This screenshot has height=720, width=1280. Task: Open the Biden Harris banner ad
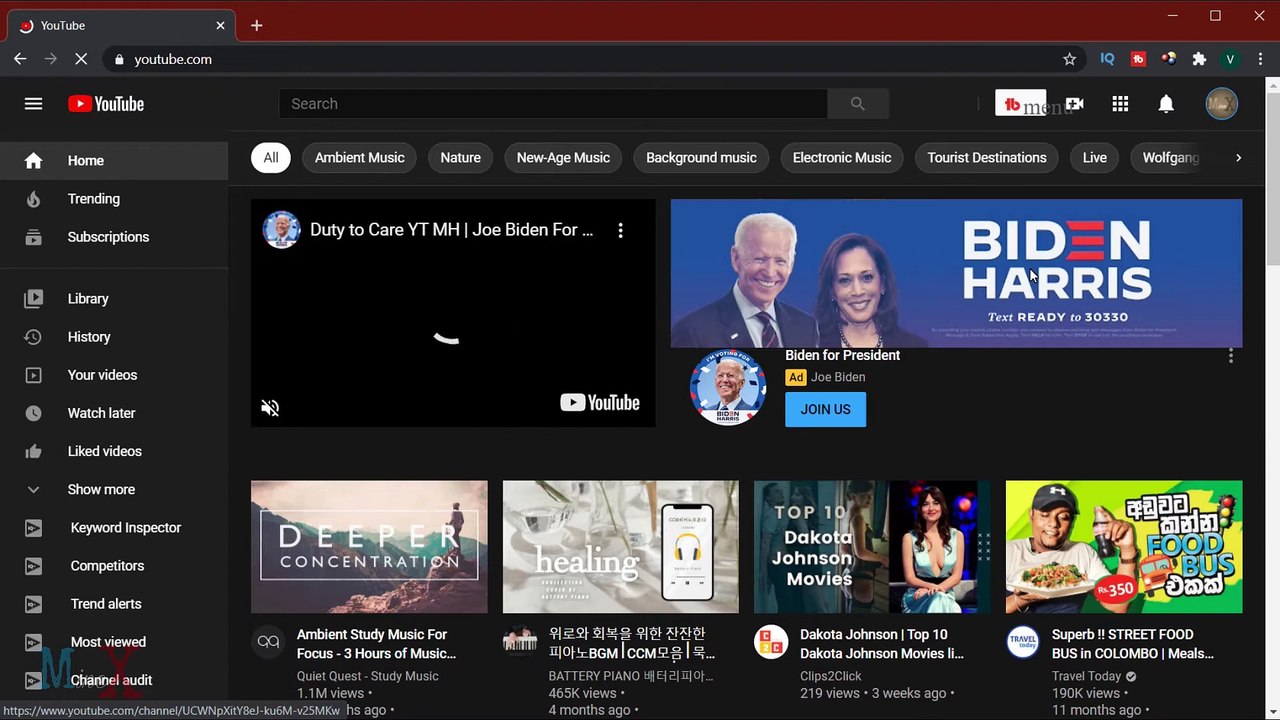coord(956,273)
